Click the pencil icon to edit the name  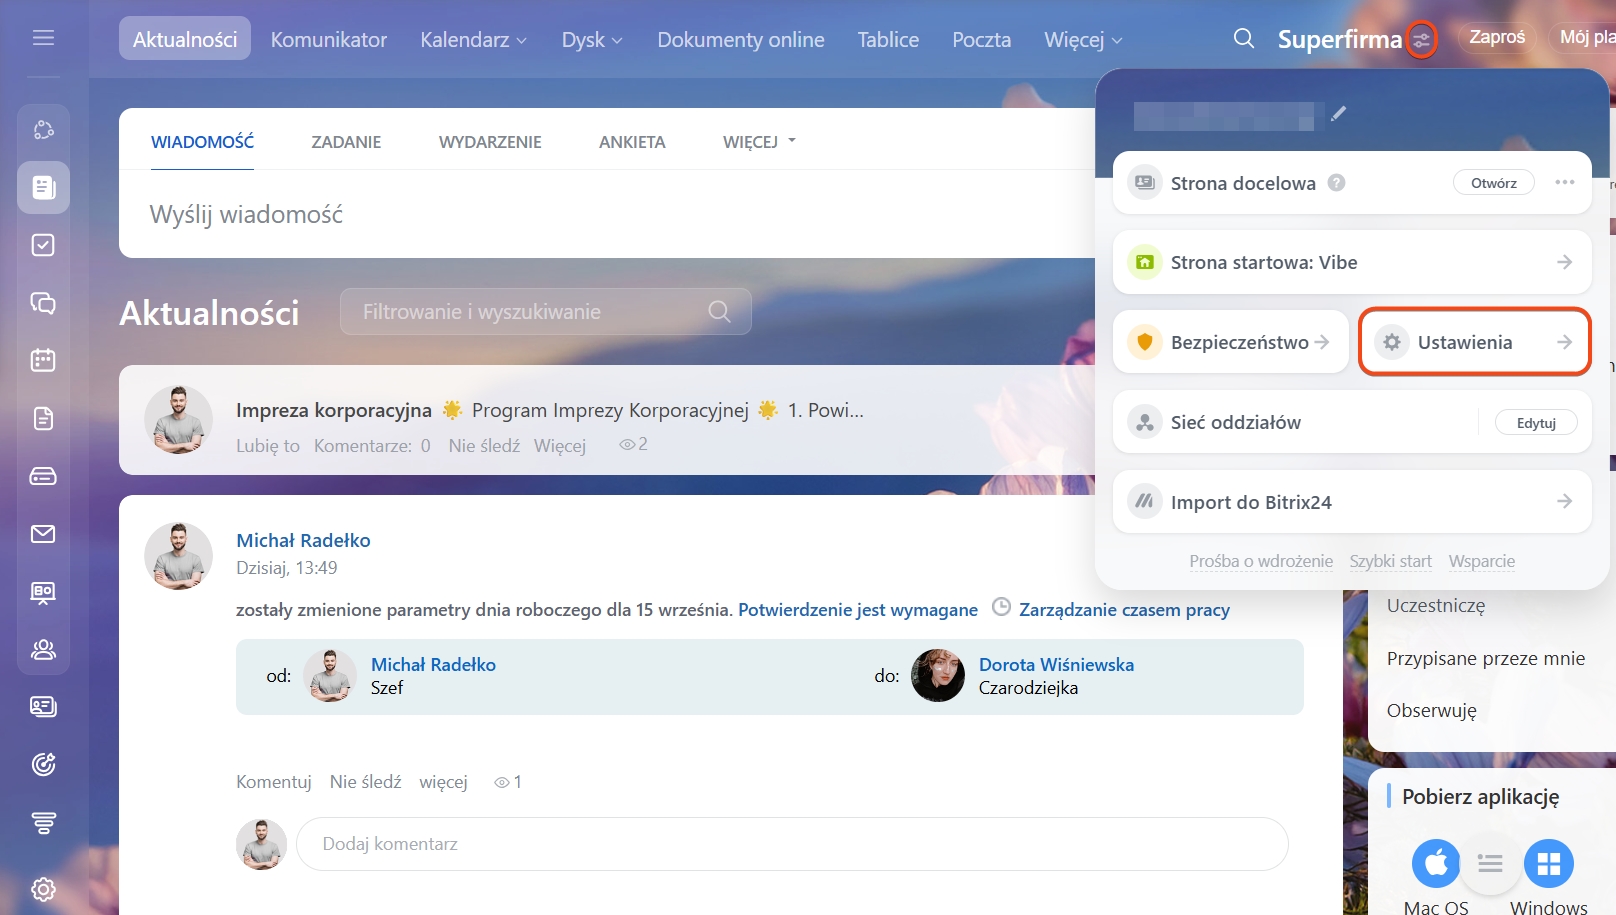click(1338, 114)
